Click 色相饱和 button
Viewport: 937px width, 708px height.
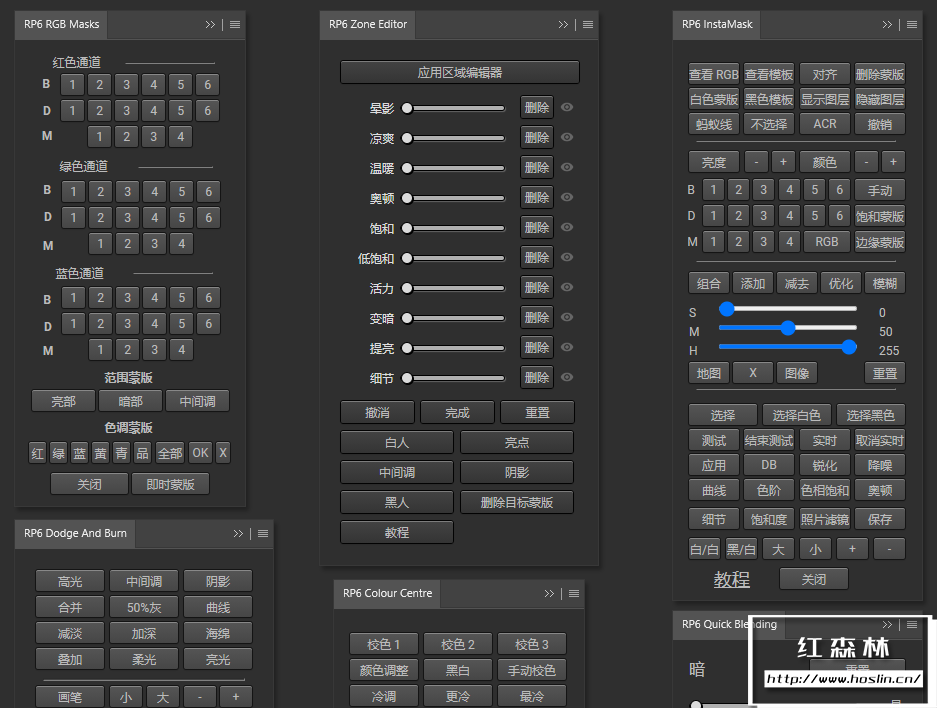tap(825, 491)
